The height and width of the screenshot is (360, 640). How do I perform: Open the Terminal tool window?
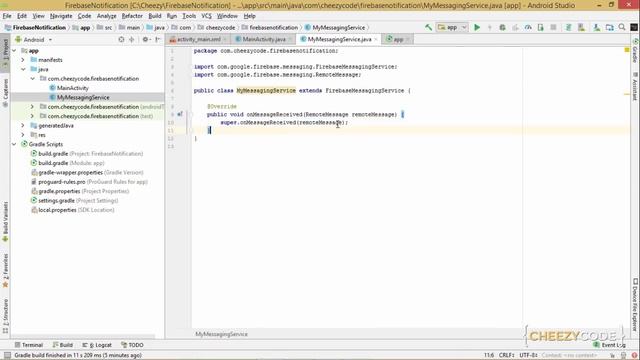29,345
